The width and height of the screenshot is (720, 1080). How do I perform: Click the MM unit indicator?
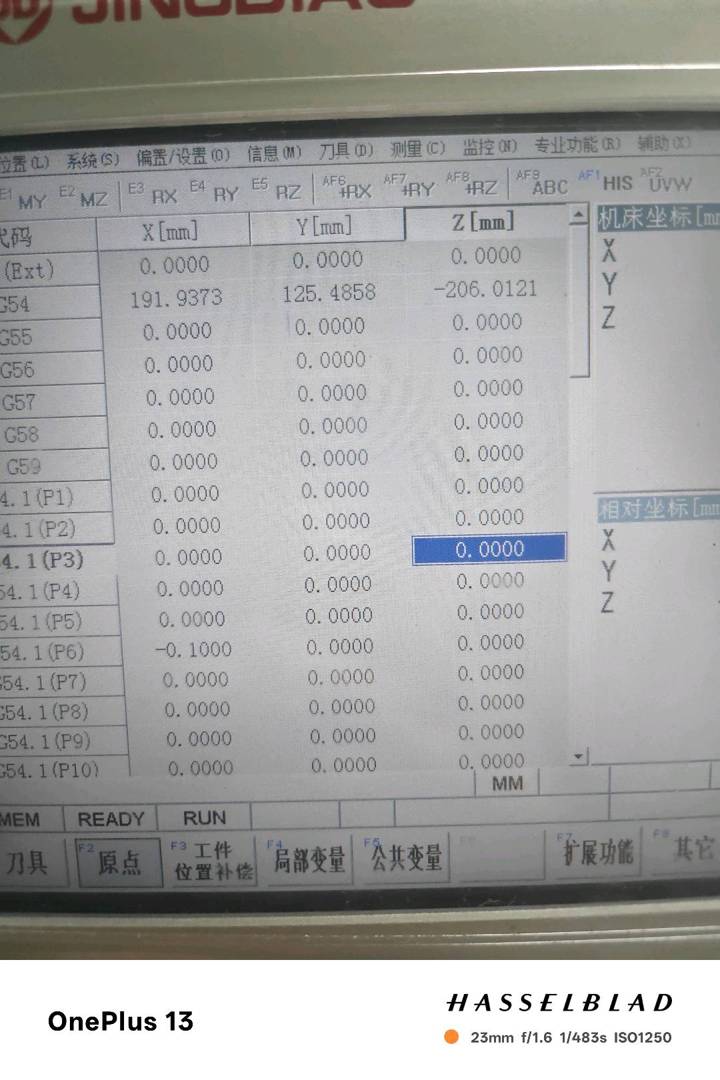coord(507,784)
